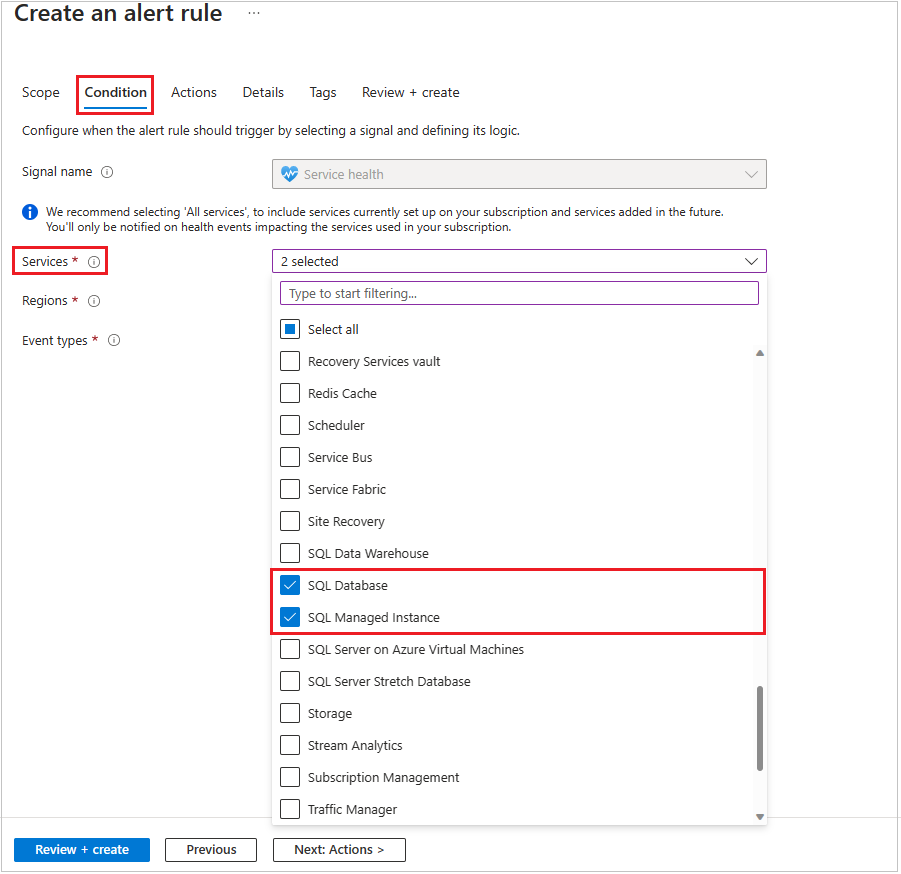Check the Traffic Manager option
The image size is (901, 874).
click(290, 809)
